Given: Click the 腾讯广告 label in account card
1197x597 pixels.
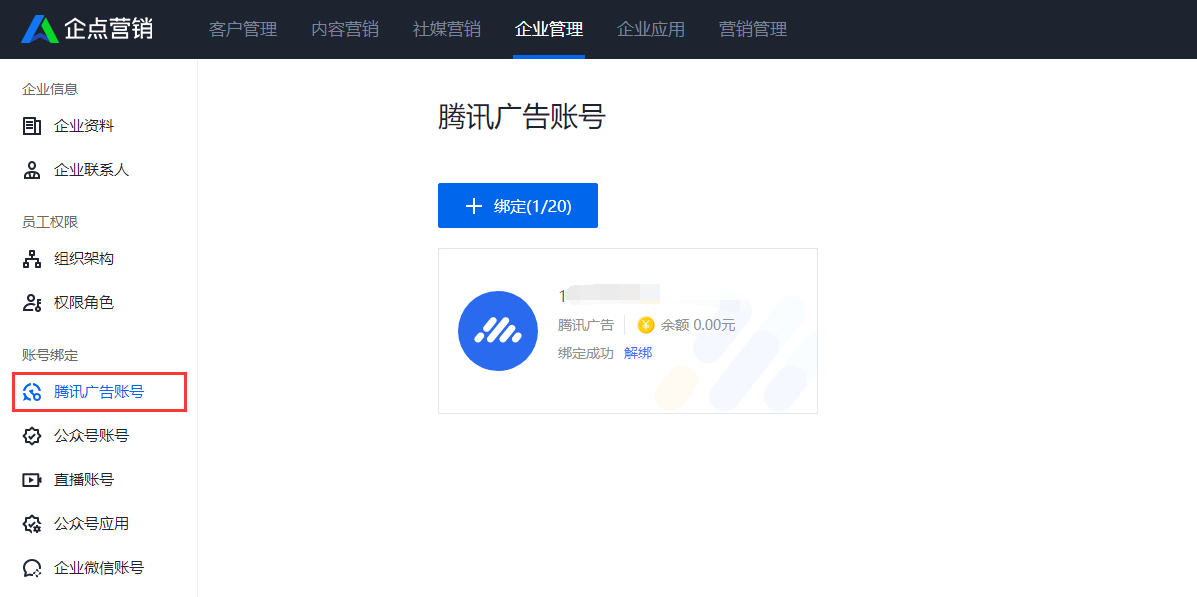Looking at the screenshot, I should click(586, 325).
